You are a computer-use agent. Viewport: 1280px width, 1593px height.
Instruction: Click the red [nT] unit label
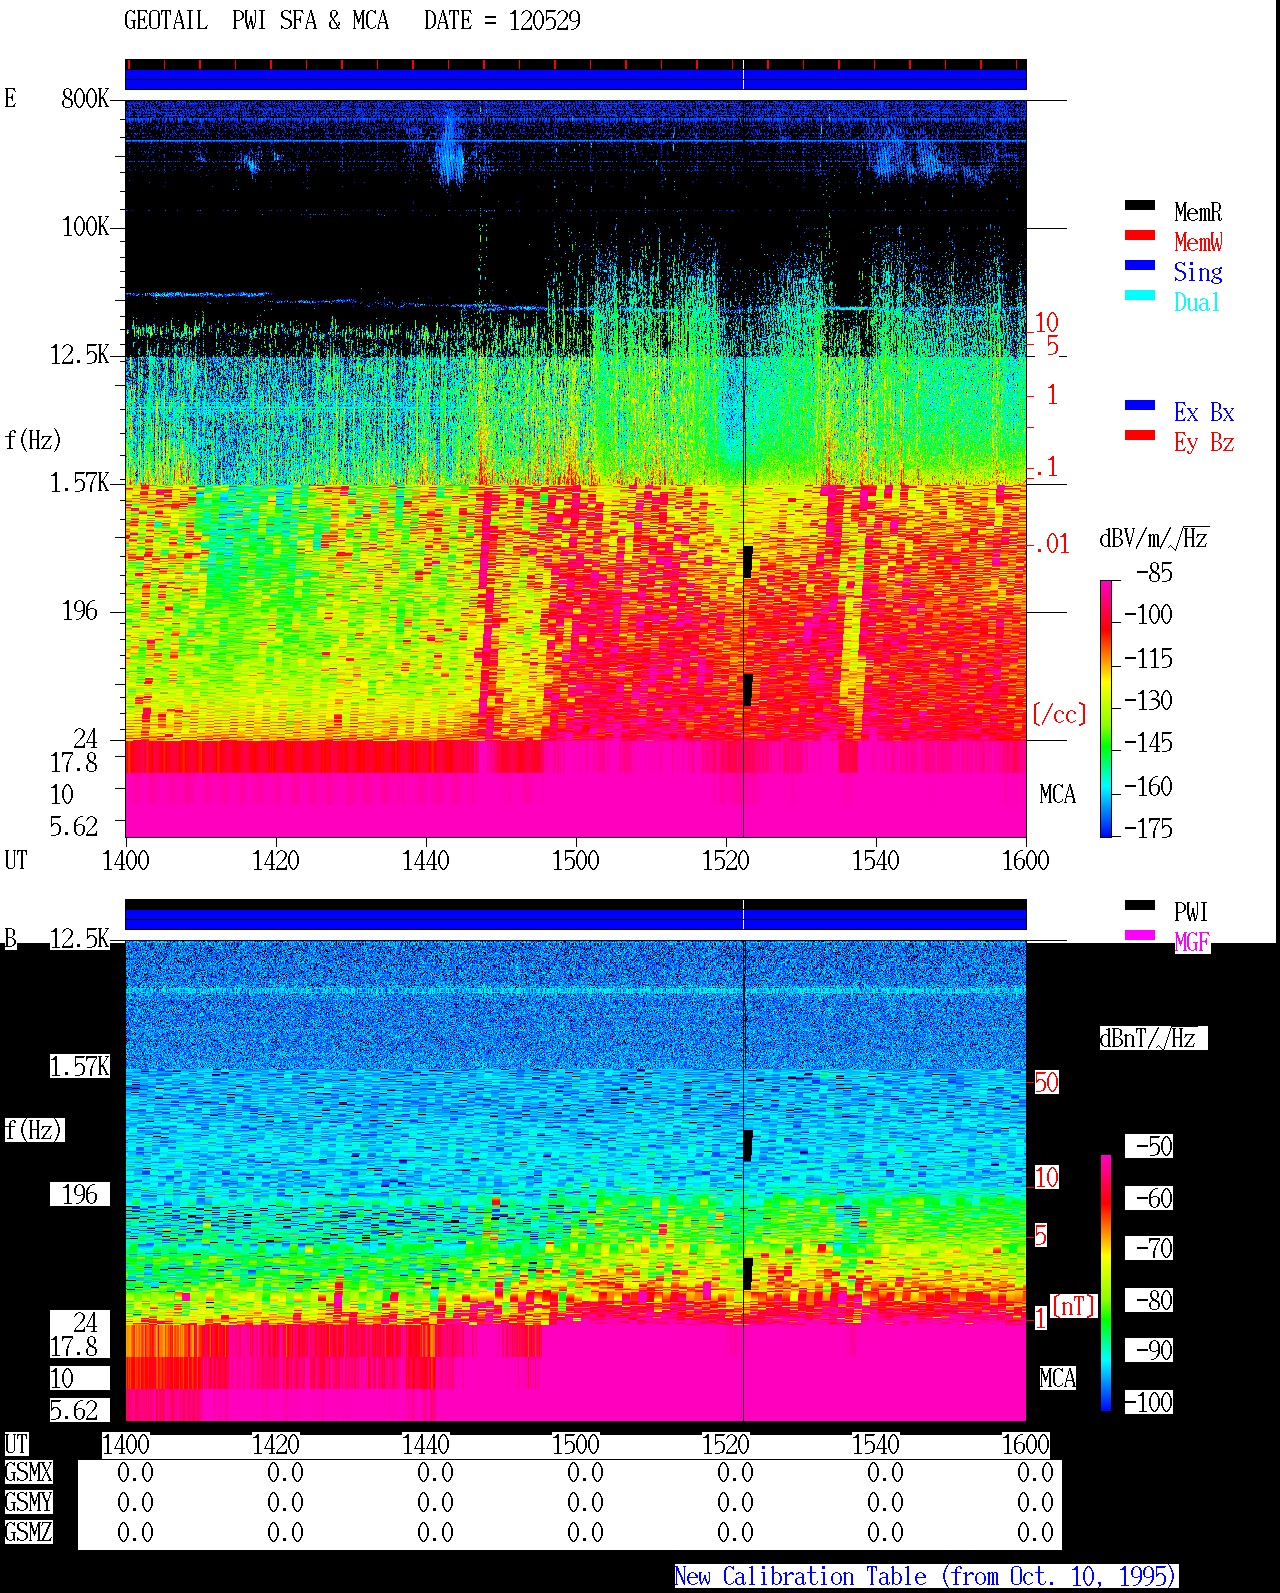click(x=1074, y=1306)
